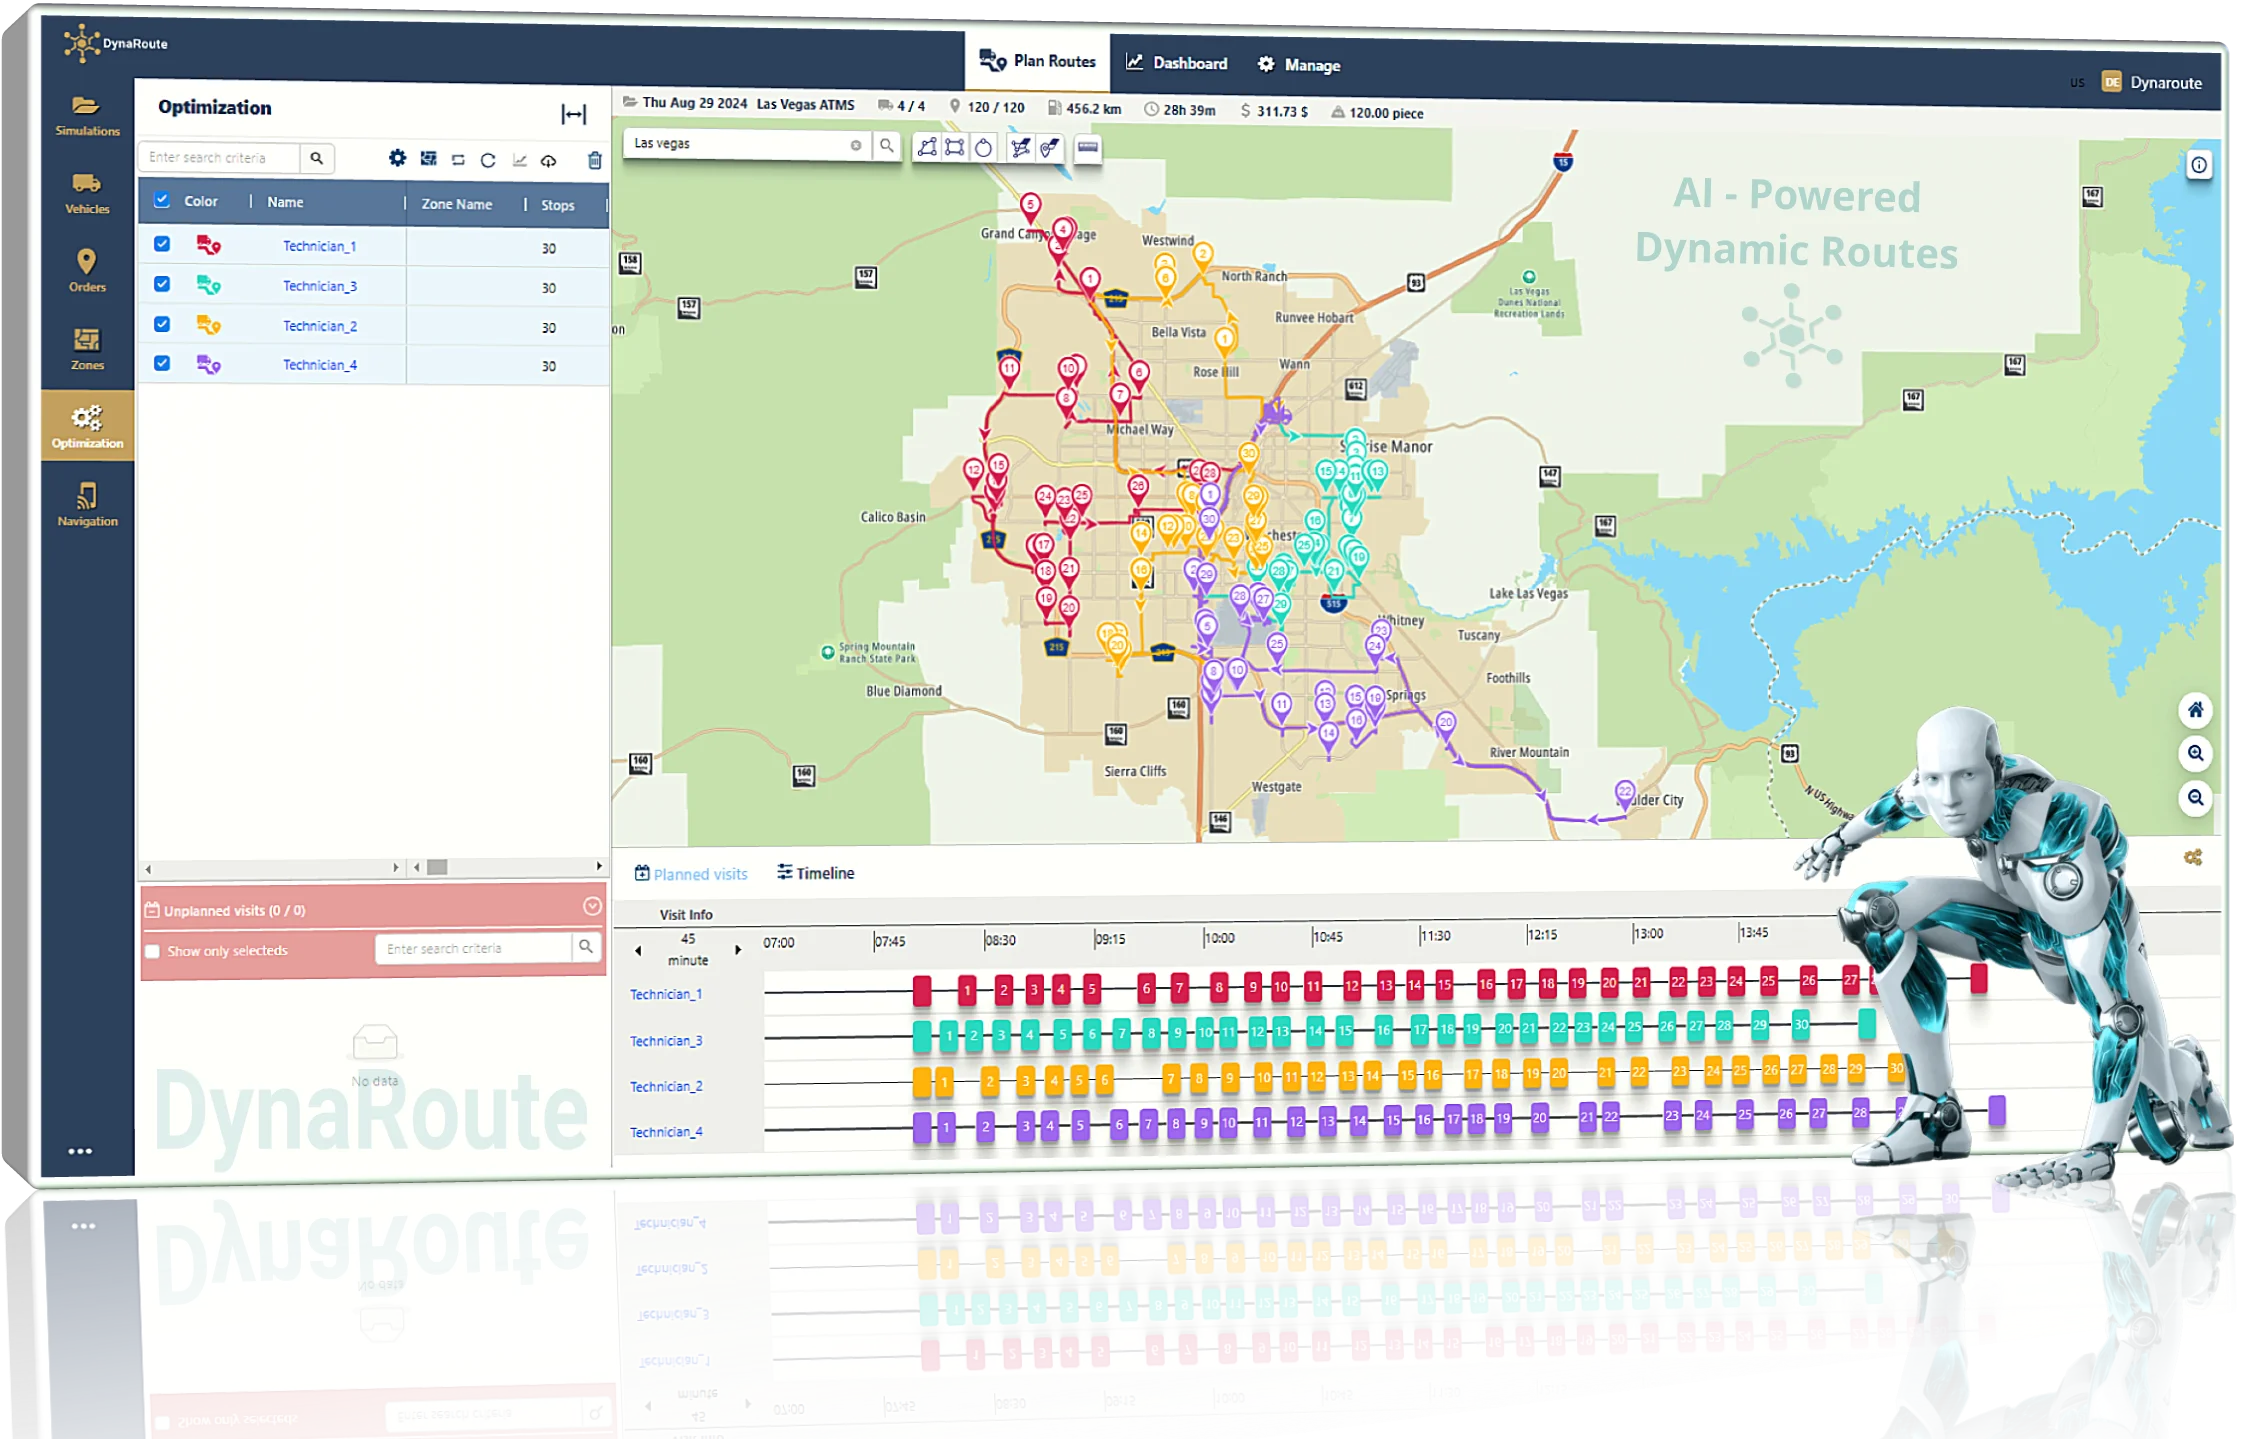Open the Vehicles sidebar section
The image size is (2243, 1439).
(x=87, y=193)
